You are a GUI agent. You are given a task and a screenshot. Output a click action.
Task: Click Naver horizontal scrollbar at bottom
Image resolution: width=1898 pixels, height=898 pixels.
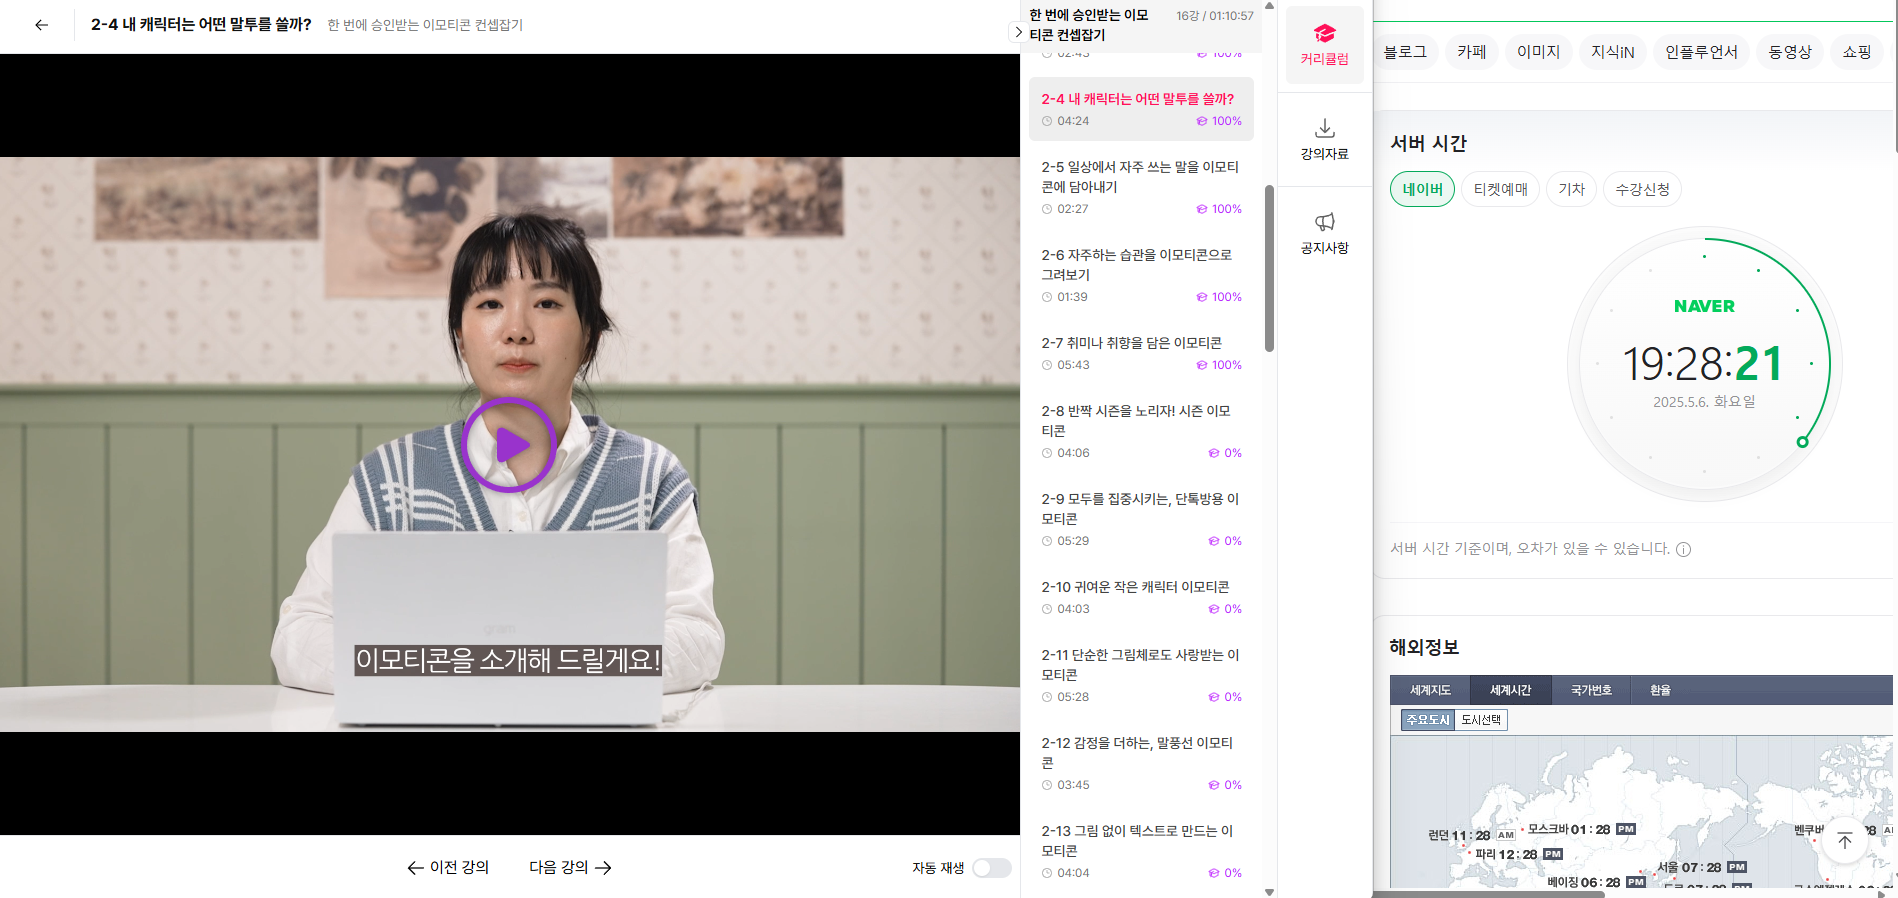[1488, 894]
